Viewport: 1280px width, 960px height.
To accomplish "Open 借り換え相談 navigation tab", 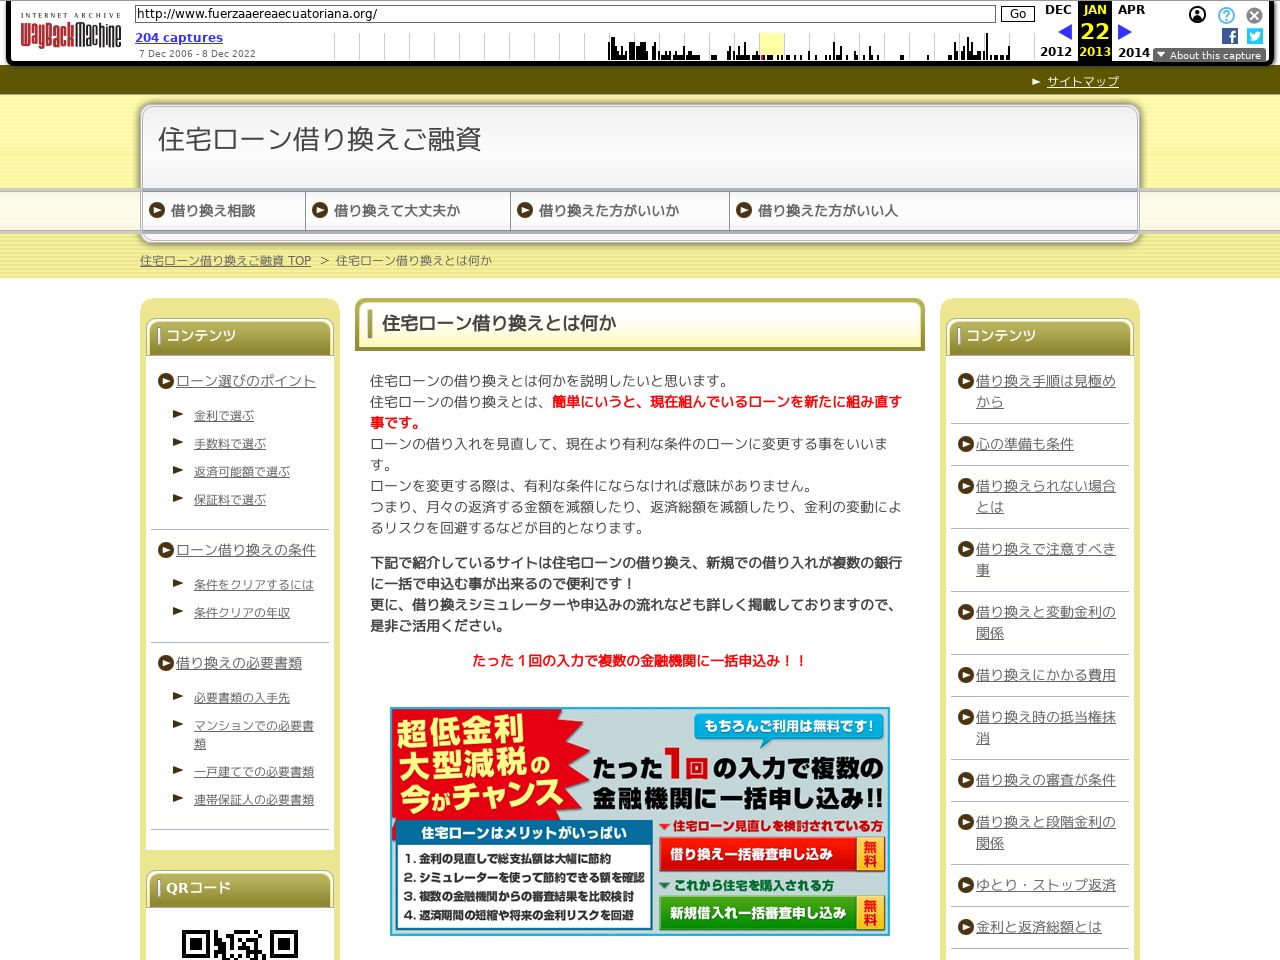I will (x=213, y=211).
